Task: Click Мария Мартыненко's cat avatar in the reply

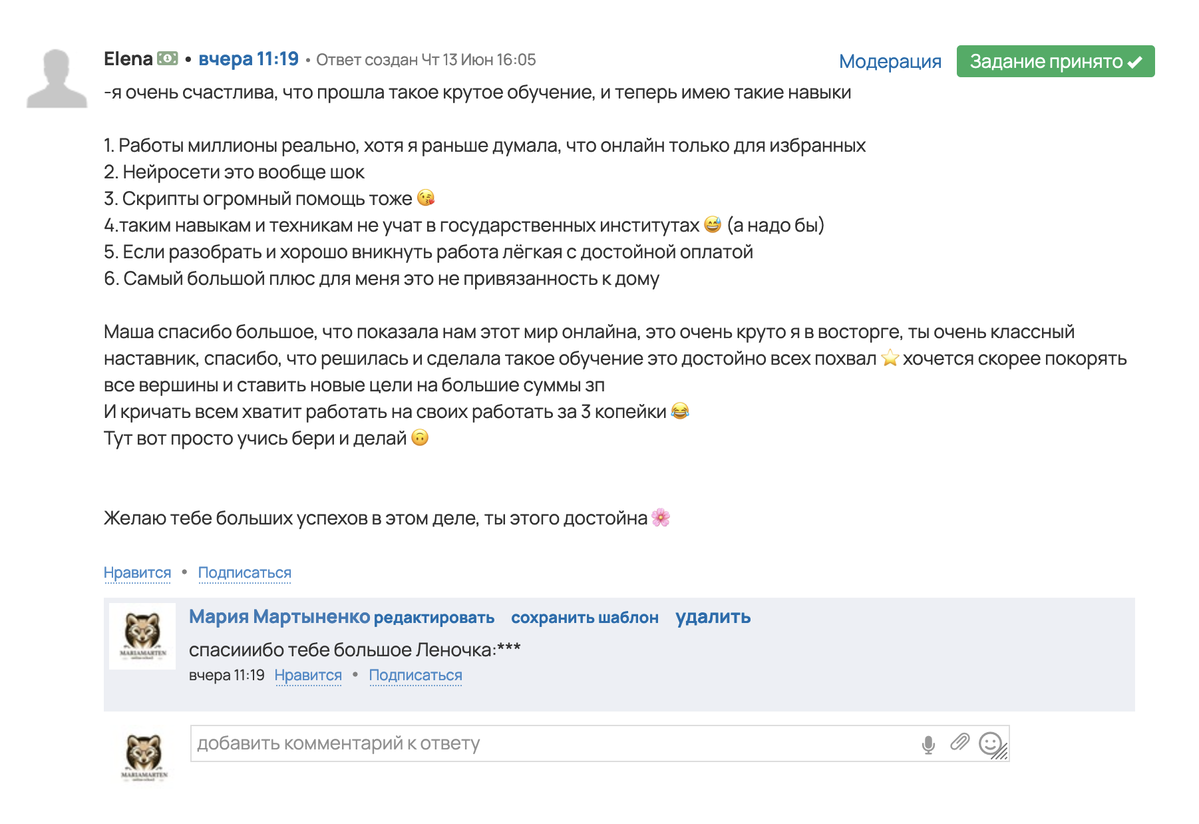Action: tap(142, 636)
